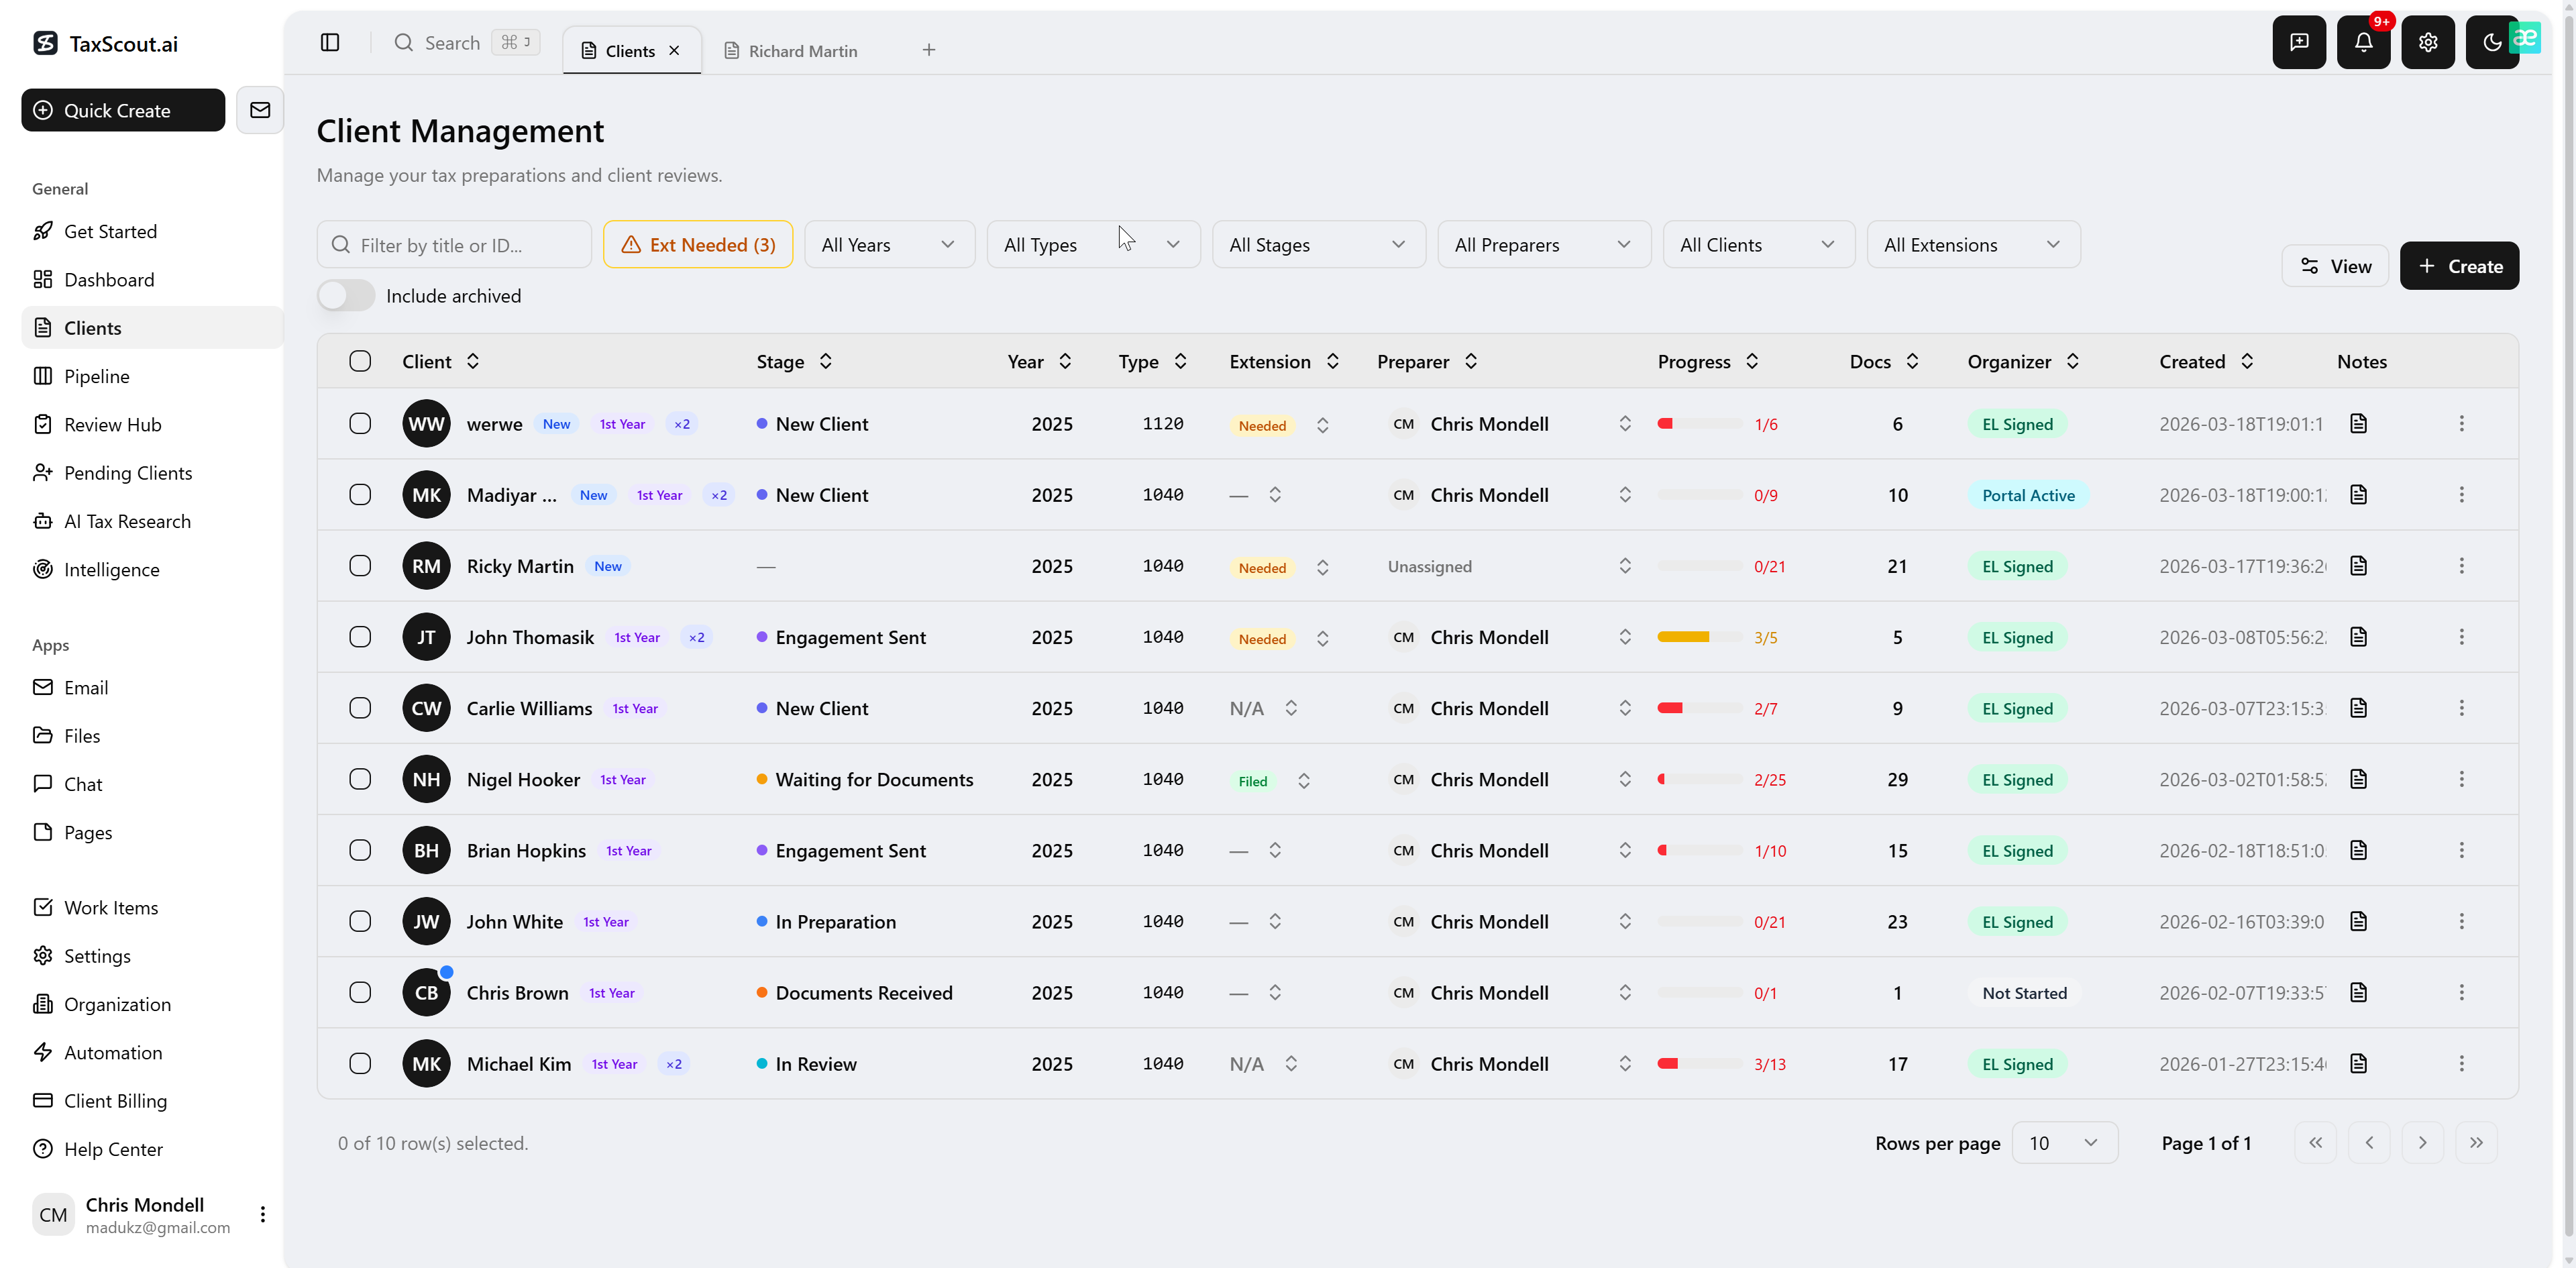Image resolution: width=2576 pixels, height=1268 pixels.
Task: Click the Create button
Action: click(2459, 266)
